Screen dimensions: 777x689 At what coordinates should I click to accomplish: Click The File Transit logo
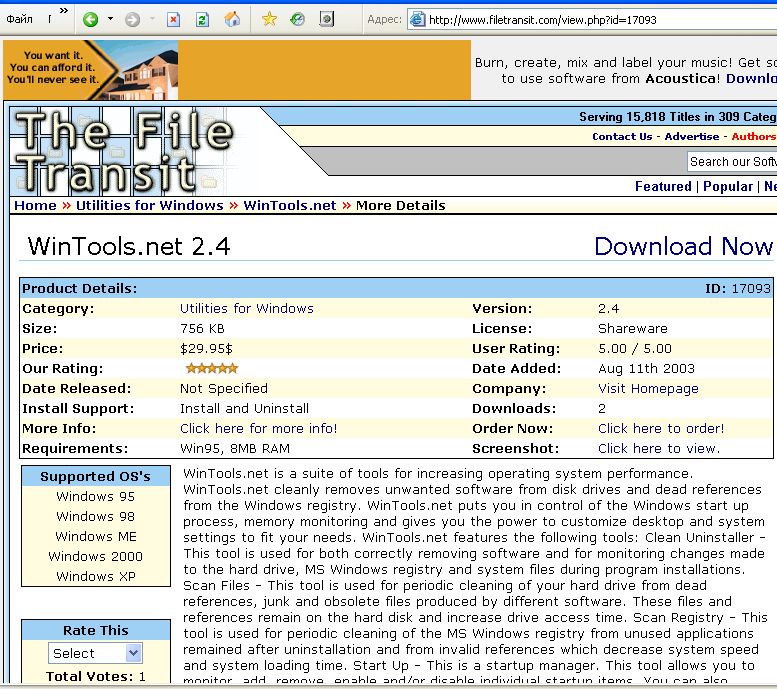click(x=124, y=151)
